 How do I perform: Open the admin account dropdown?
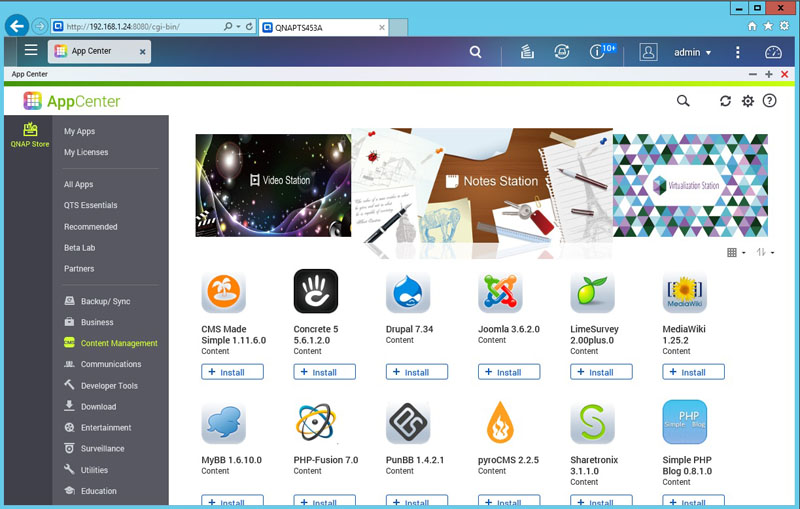pos(692,52)
